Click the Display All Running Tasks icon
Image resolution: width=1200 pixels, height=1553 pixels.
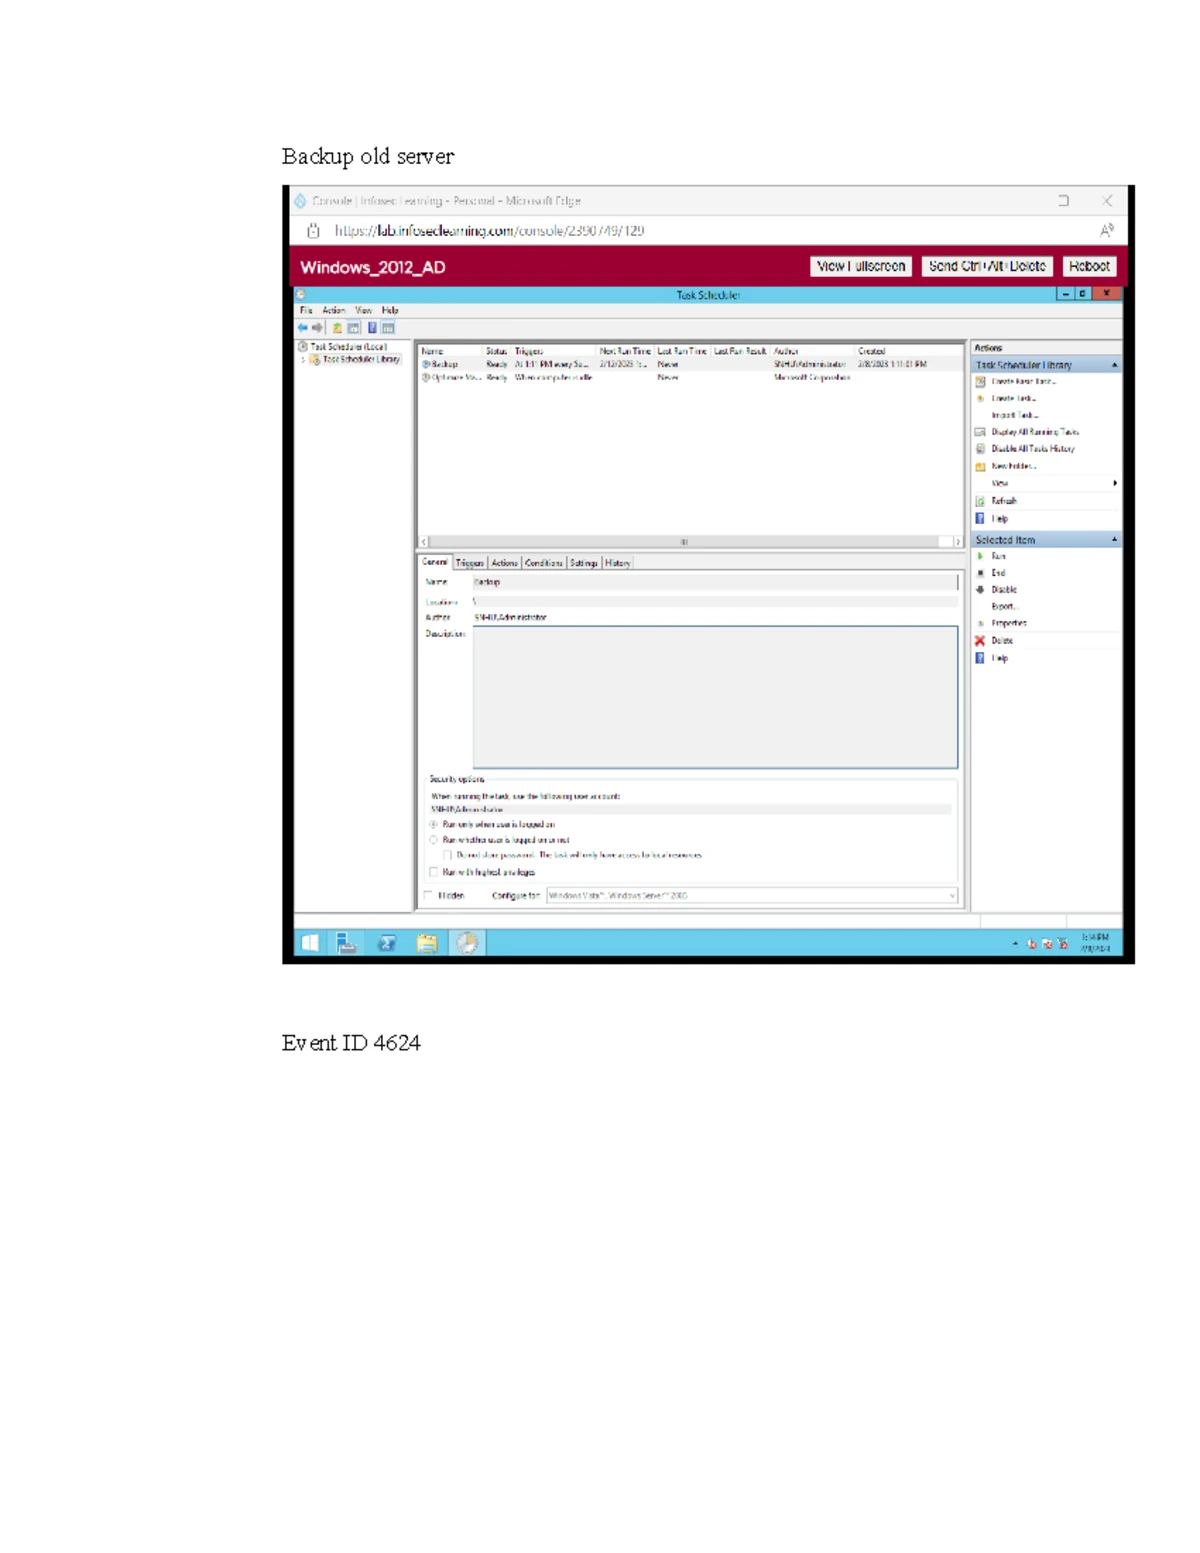click(980, 432)
